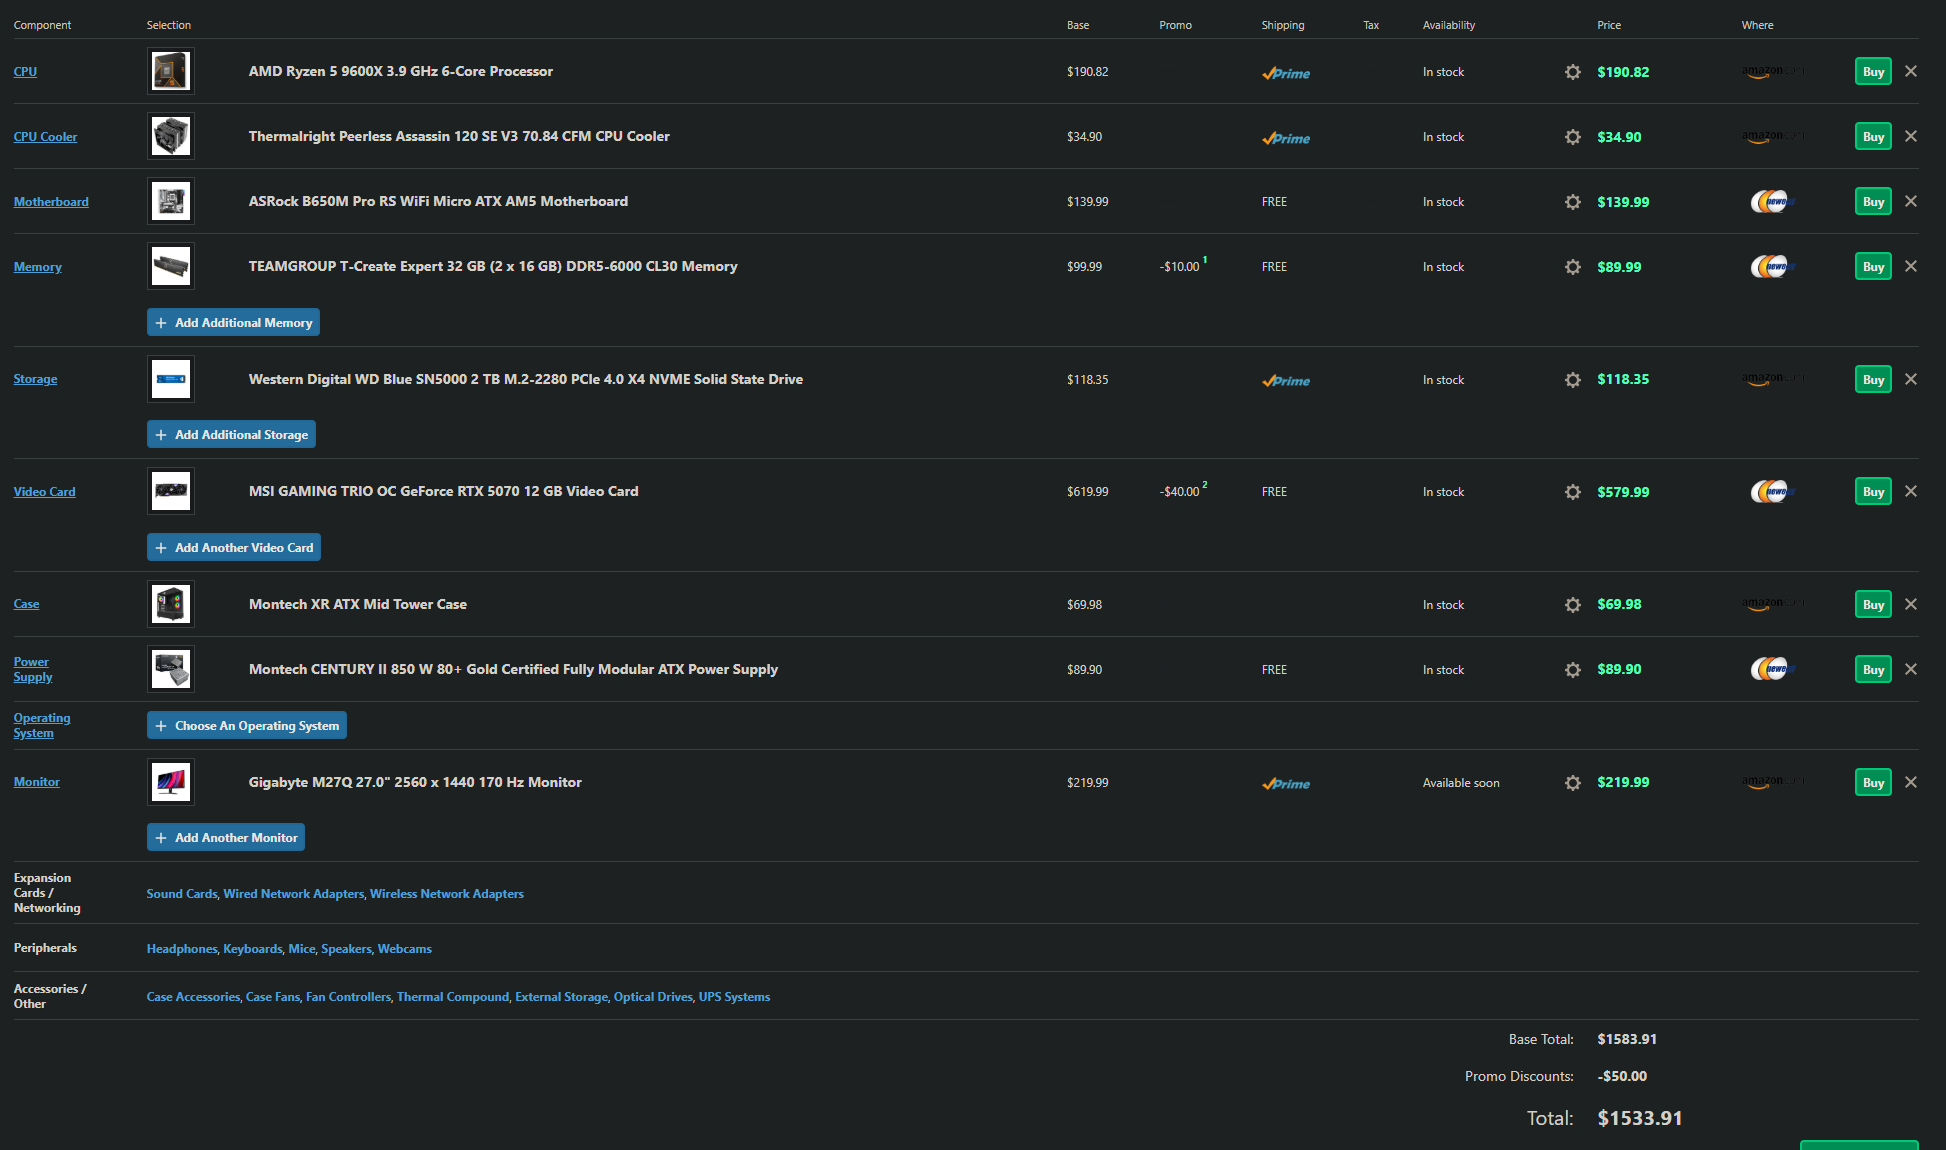Open price settings gear for the Video Card
1946x1150 pixels.
click(1572, 492)
